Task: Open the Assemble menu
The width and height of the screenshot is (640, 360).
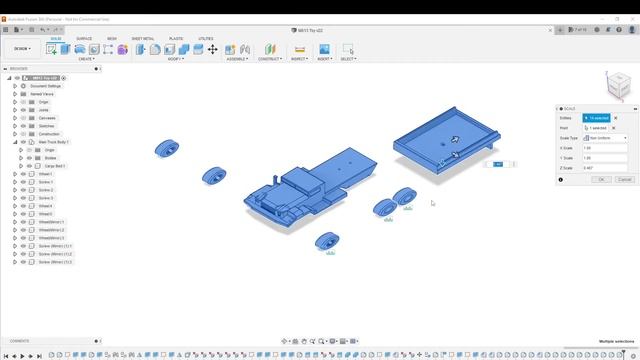Action: (x=237, y=59)
